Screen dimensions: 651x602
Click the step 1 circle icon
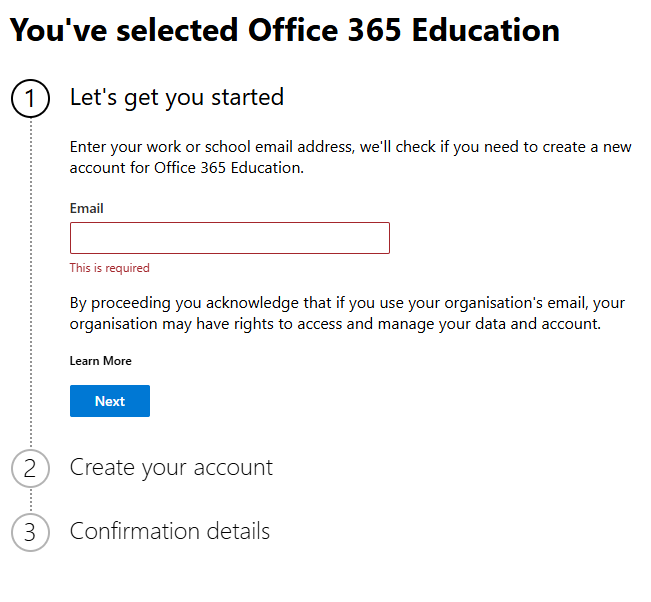[x=30, y=99]
